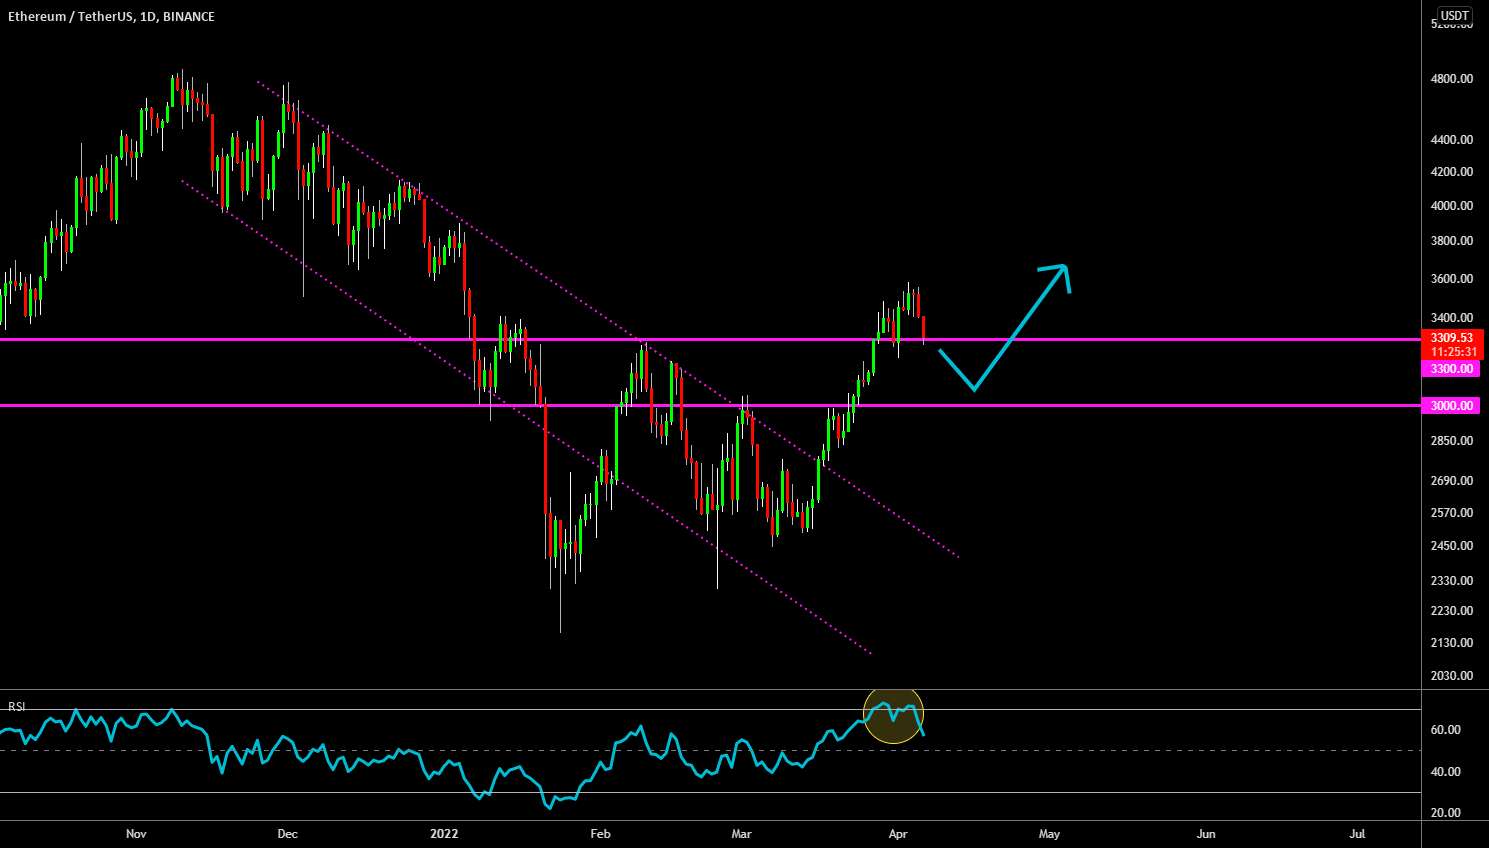Click the 4800.00 price axis label
1489x848 pixels.
1452,79
